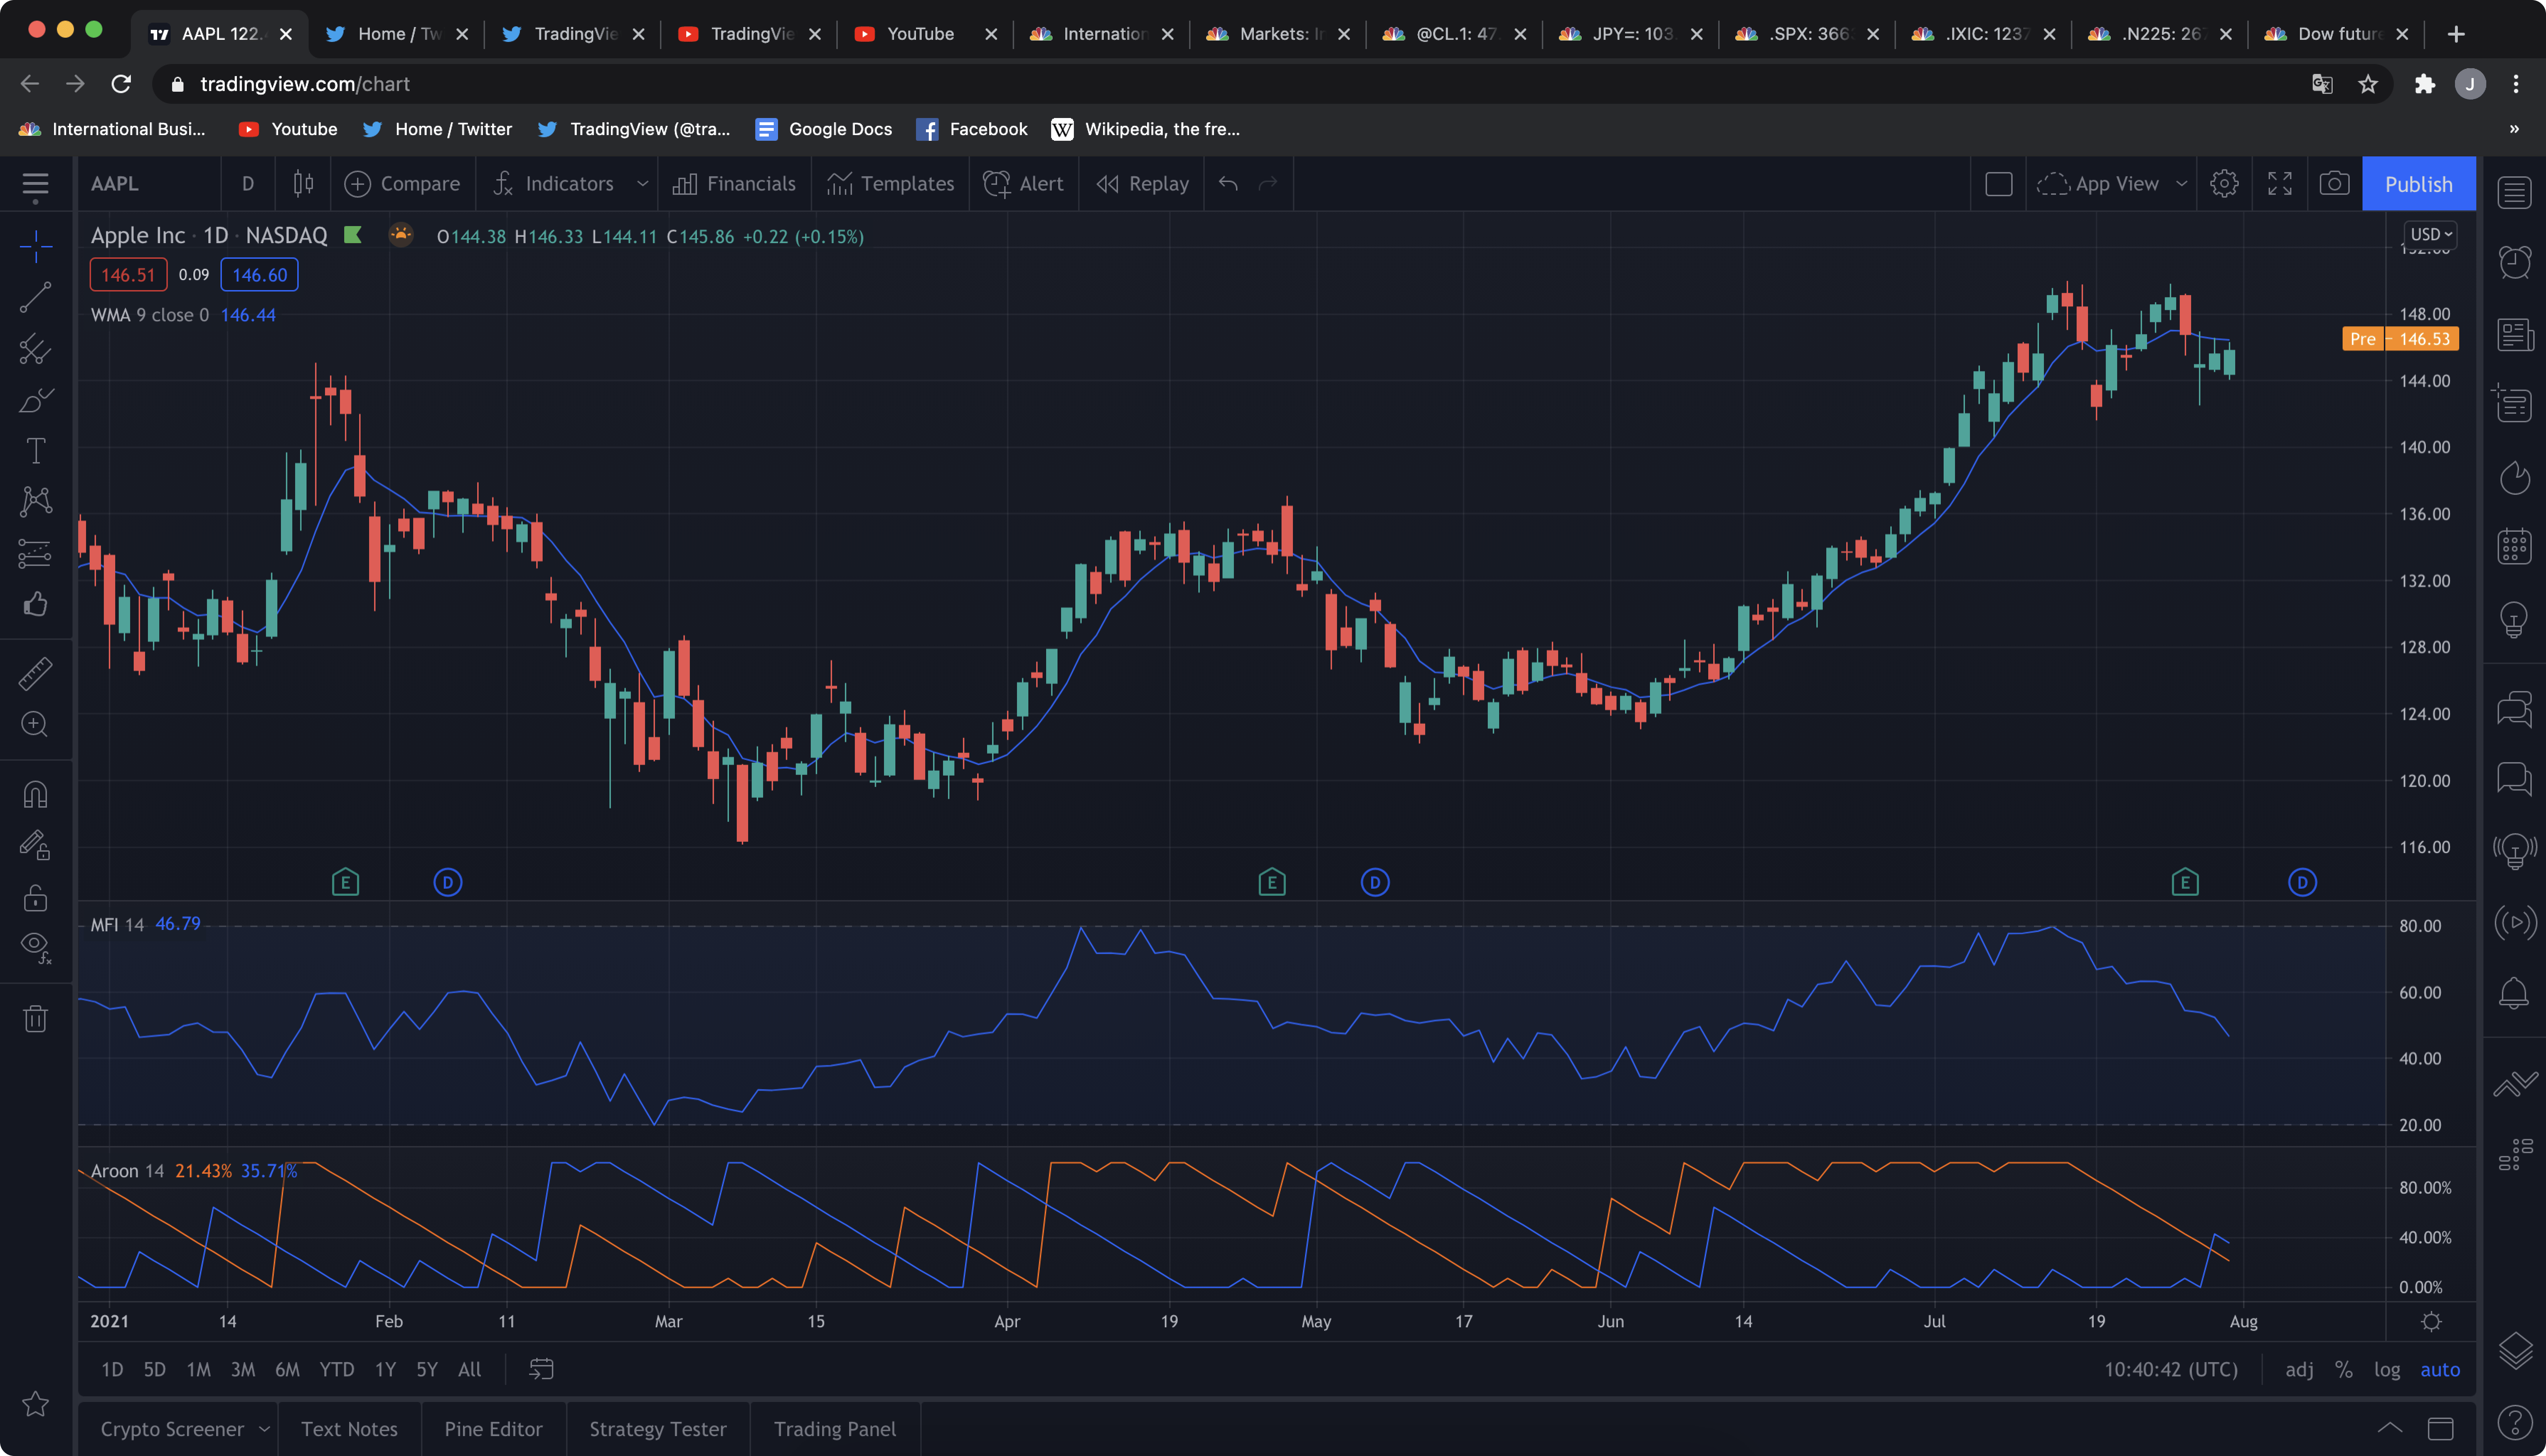Click the zoom in magnifier tool
The height and width of the screenshot is (1456, 2546).
pyautogui.click(x=35, y=724)
